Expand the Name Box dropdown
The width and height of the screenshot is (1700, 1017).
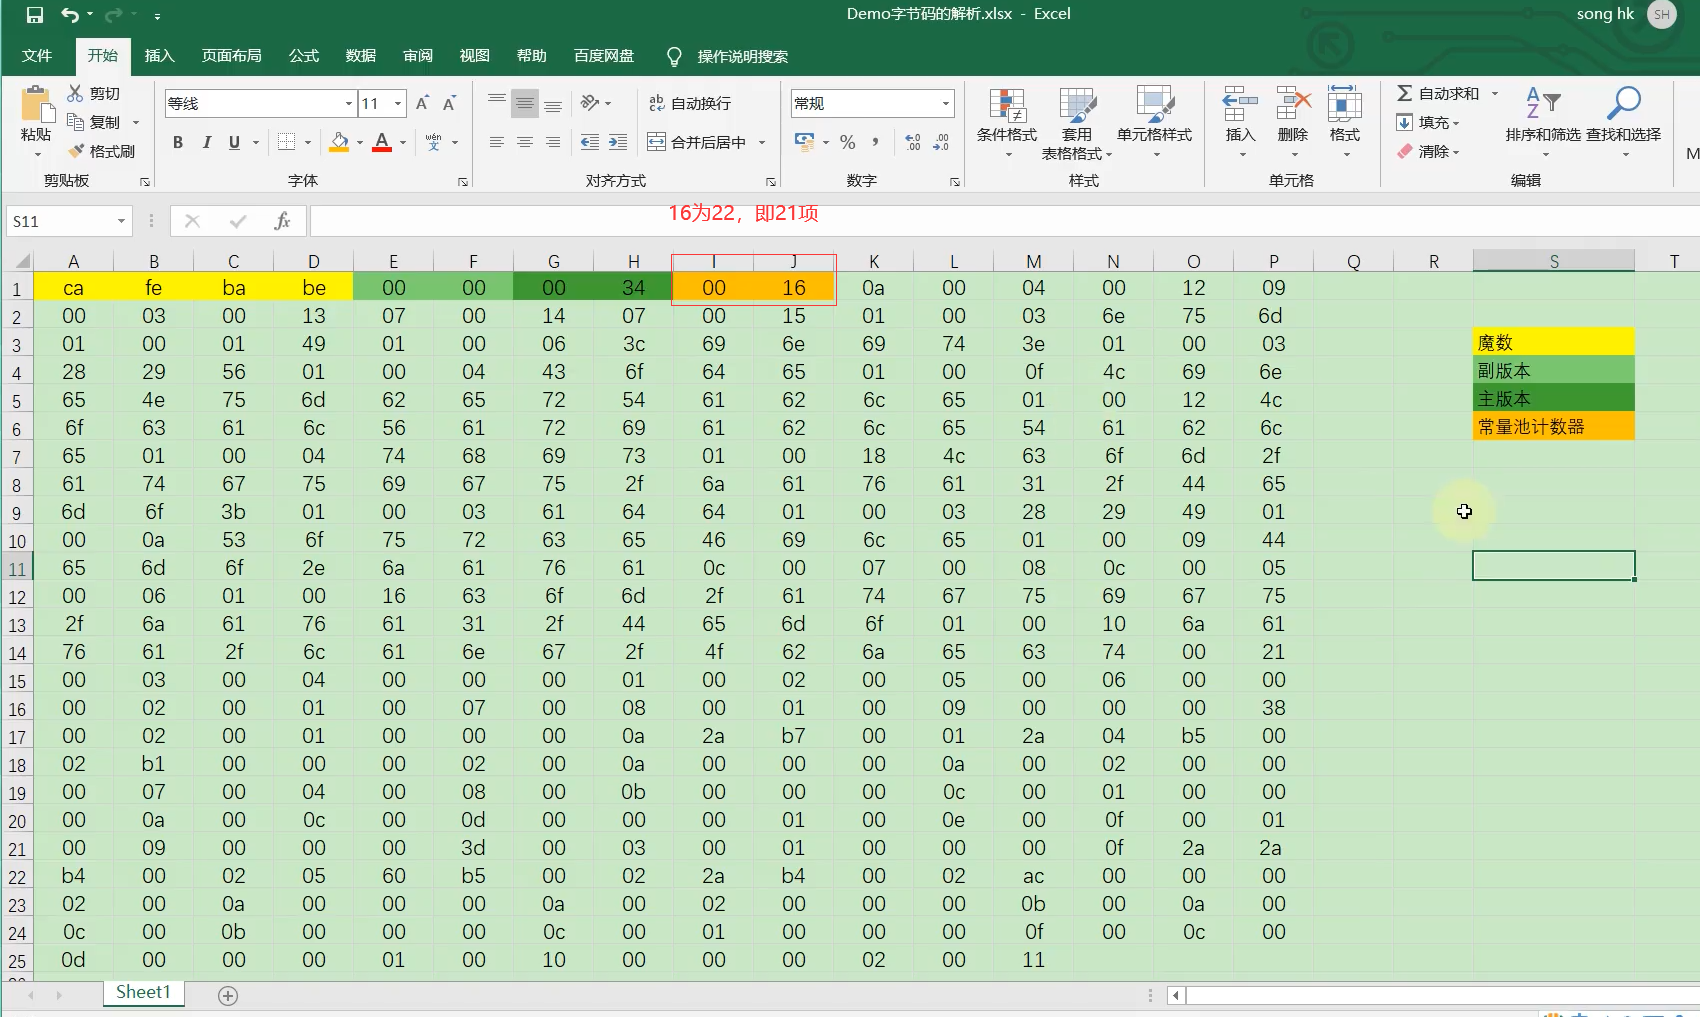121,221
